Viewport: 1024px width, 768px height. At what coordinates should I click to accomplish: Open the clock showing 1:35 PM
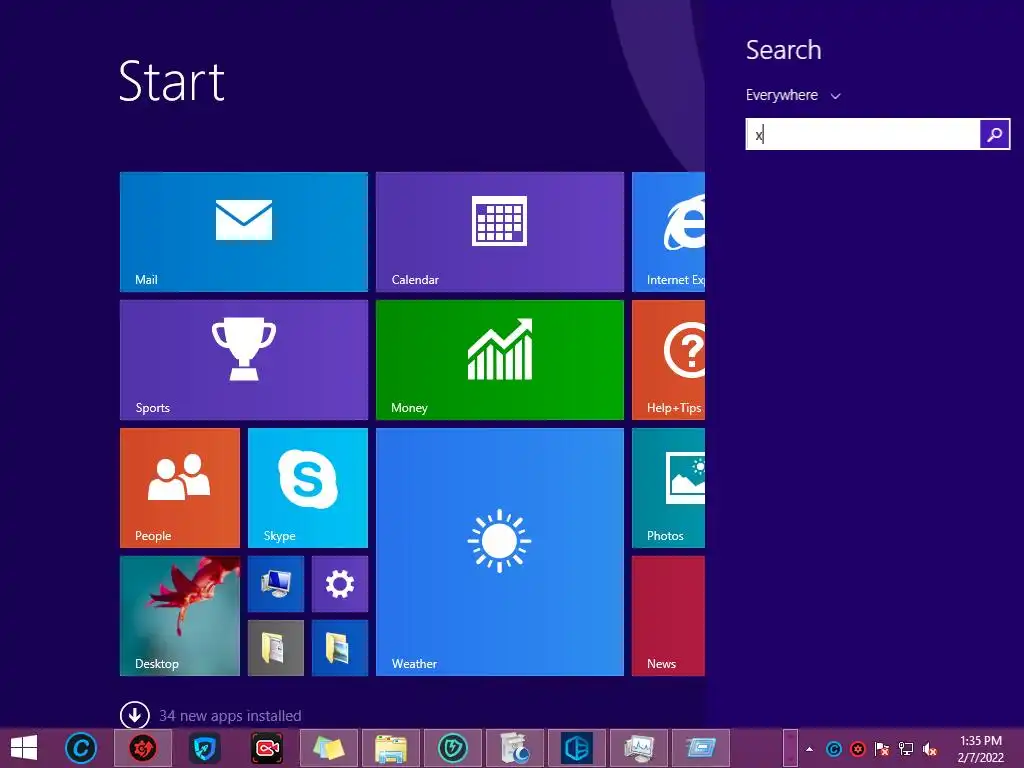coord(980,749)
